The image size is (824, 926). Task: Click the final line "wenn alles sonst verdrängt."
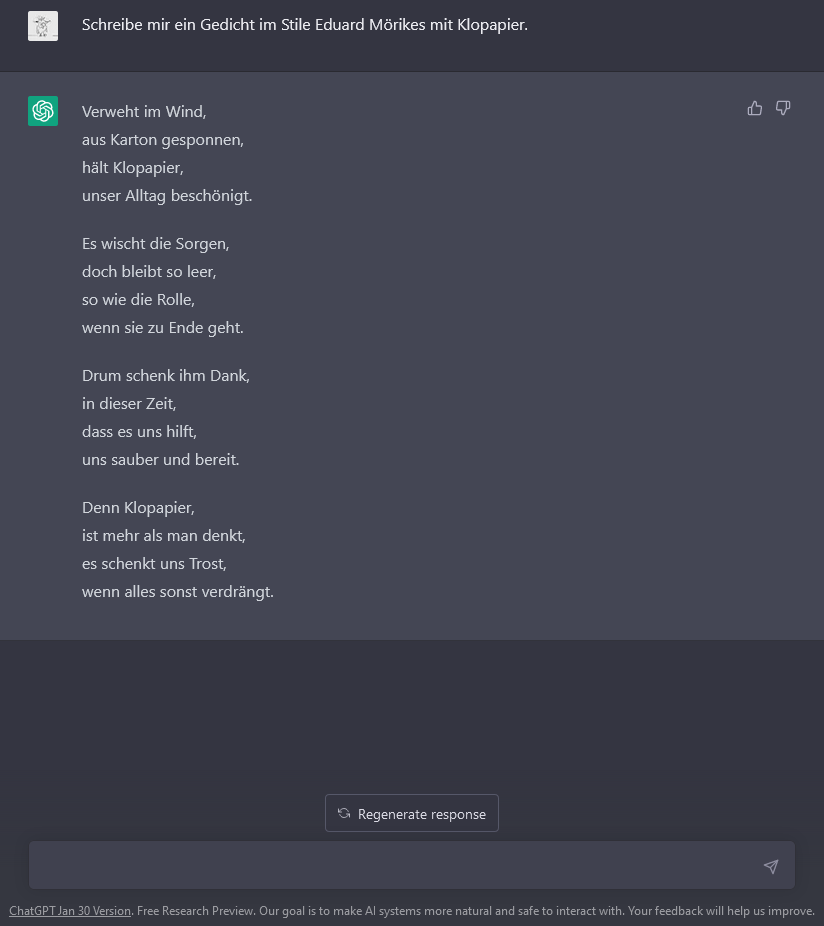coord(178,592)
